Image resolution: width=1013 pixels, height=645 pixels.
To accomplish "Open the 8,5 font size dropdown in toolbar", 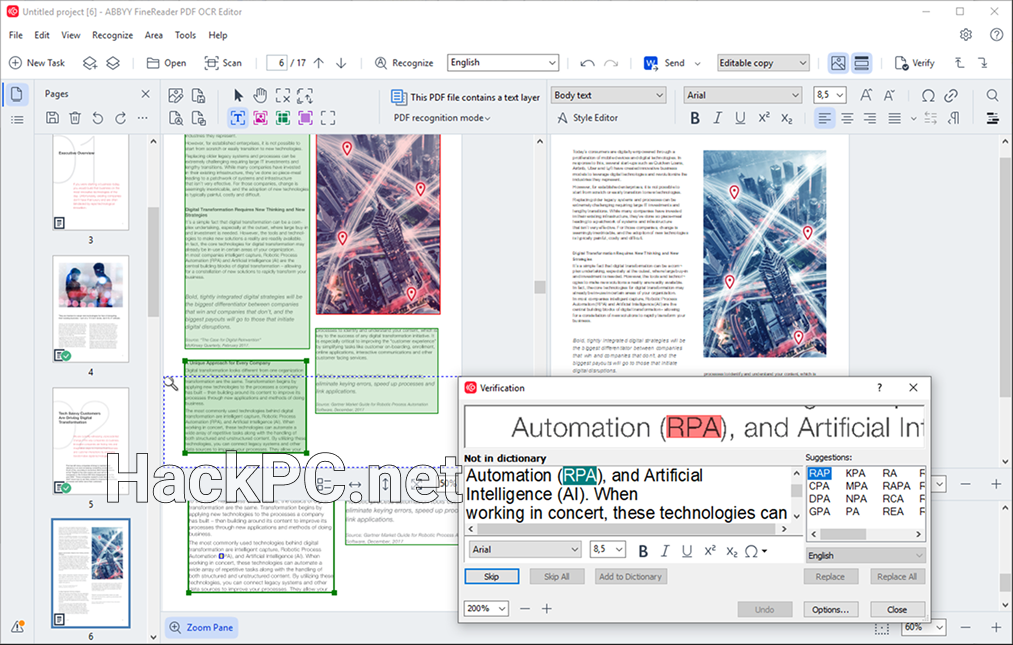I will (830, 95).
